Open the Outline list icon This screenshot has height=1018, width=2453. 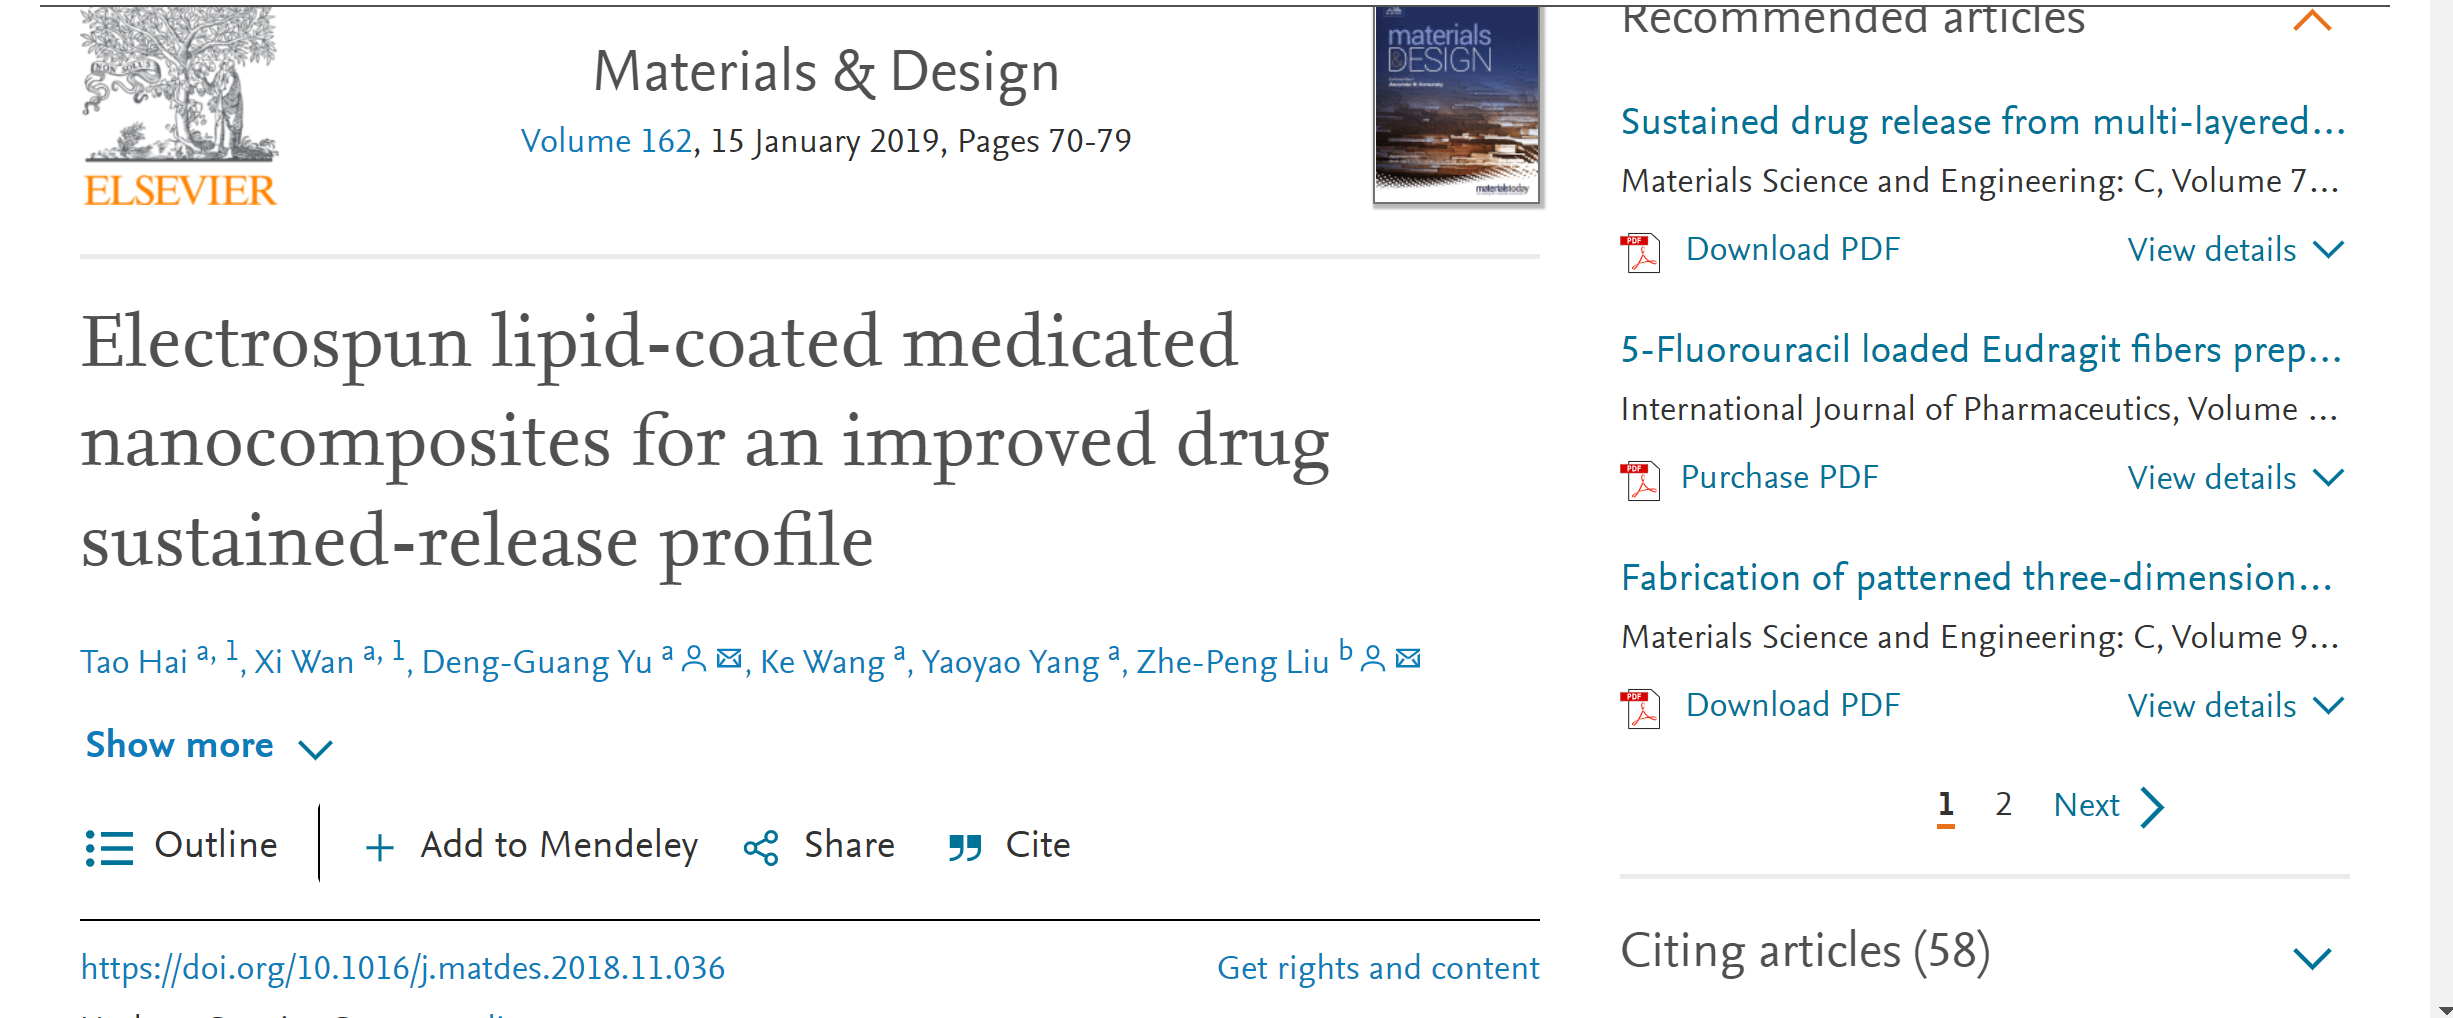pos(109,848)
